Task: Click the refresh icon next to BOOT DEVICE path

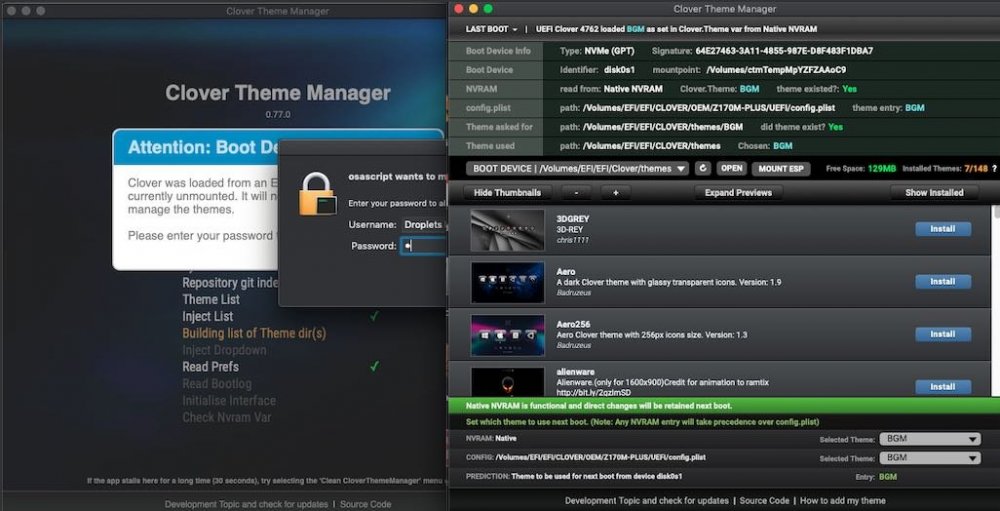Action: [703, 168]
